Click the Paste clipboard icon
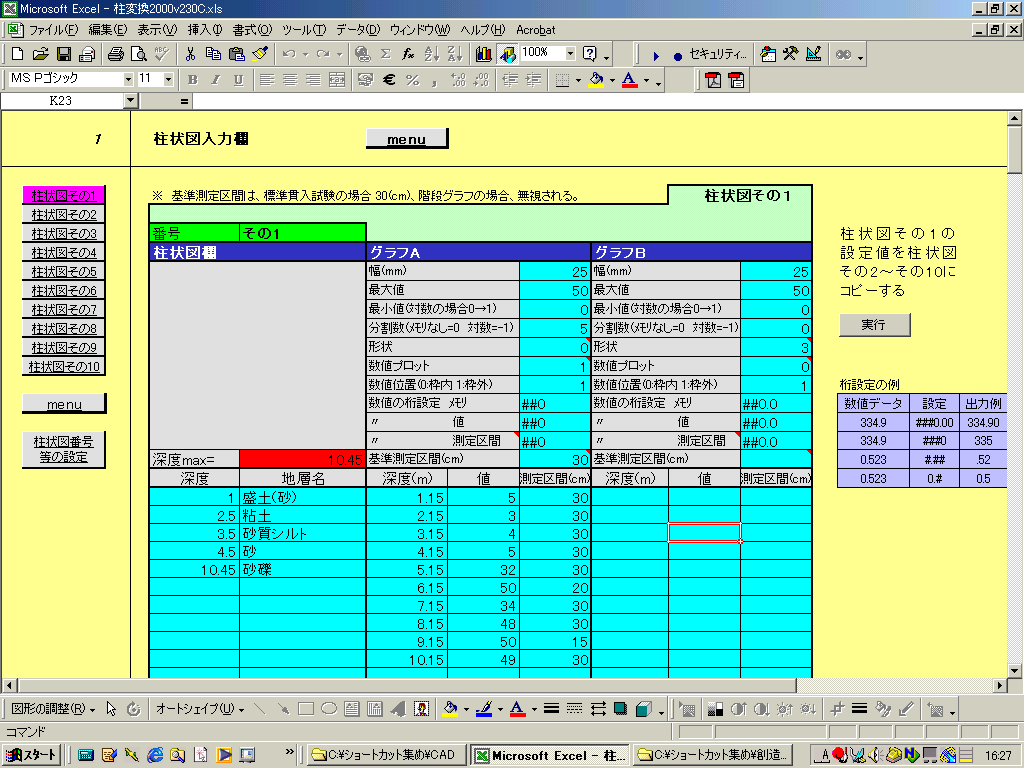Image resolution: width=1024 pixels, height=768 pixels. click(x=236, y=54)
